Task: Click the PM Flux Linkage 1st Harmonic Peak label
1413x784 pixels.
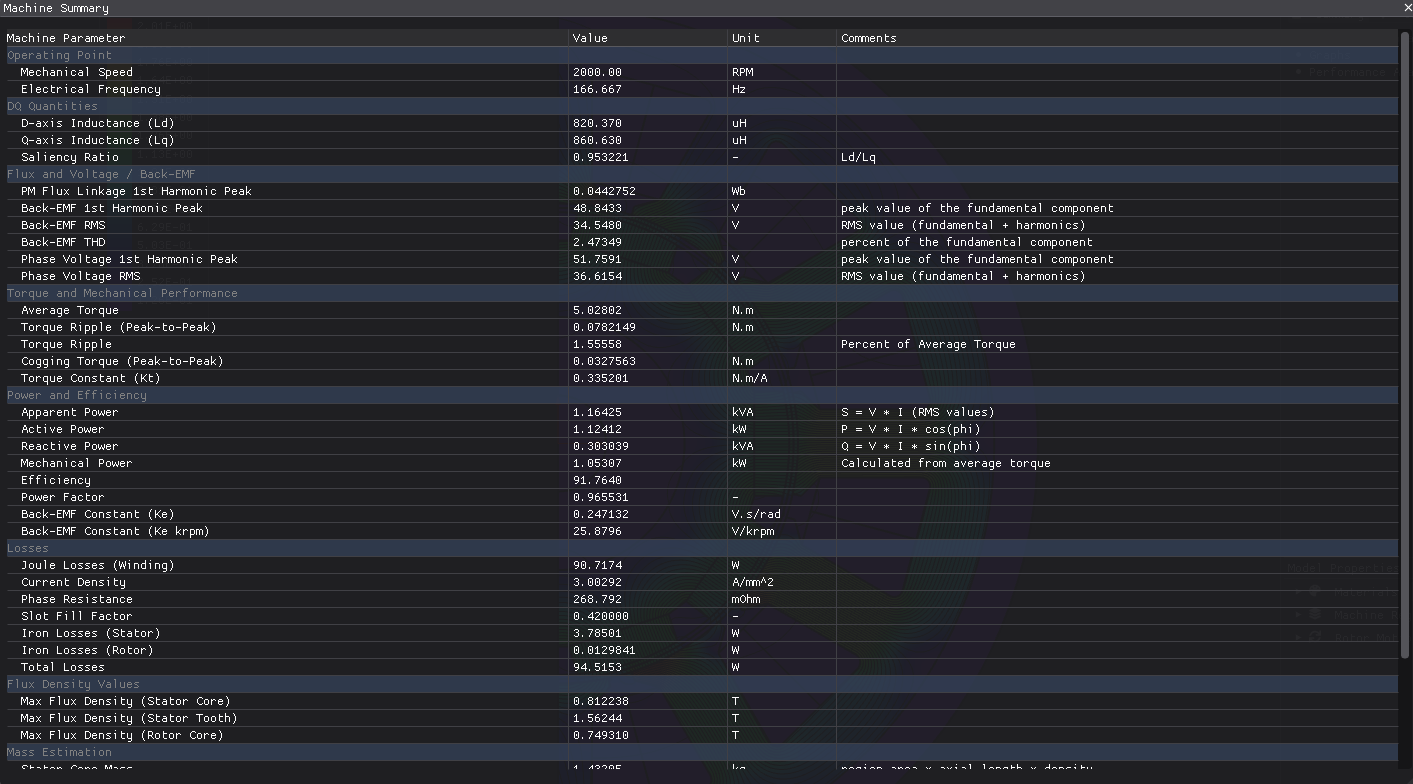Action: pos(136,191)
